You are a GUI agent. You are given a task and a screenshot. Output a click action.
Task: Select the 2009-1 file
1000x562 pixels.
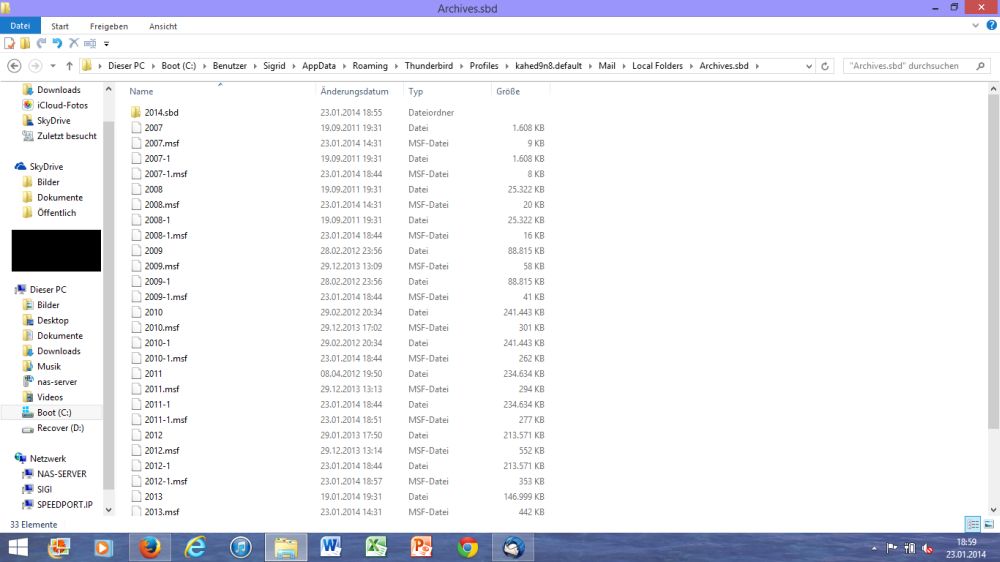[157, 281]
